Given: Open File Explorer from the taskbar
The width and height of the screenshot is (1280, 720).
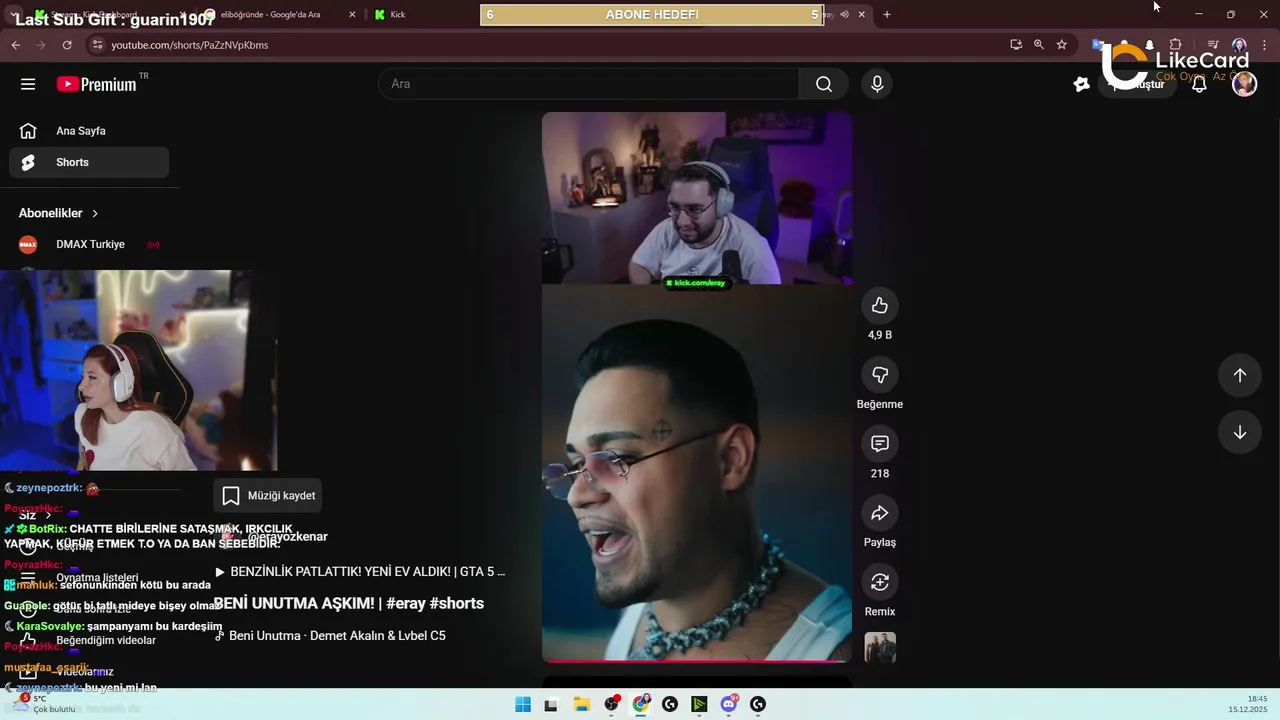Looking at the screenshot, I should pos(581,704).
